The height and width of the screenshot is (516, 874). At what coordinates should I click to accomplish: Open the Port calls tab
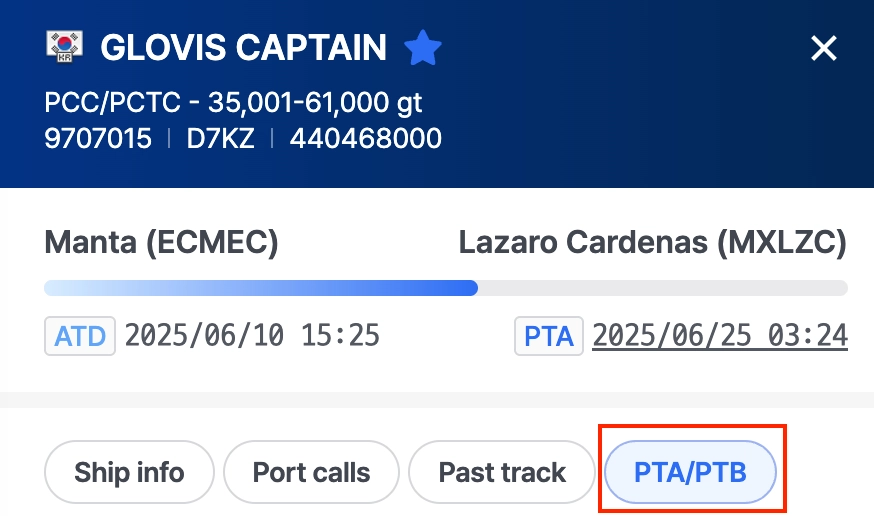tap(311, 472)
